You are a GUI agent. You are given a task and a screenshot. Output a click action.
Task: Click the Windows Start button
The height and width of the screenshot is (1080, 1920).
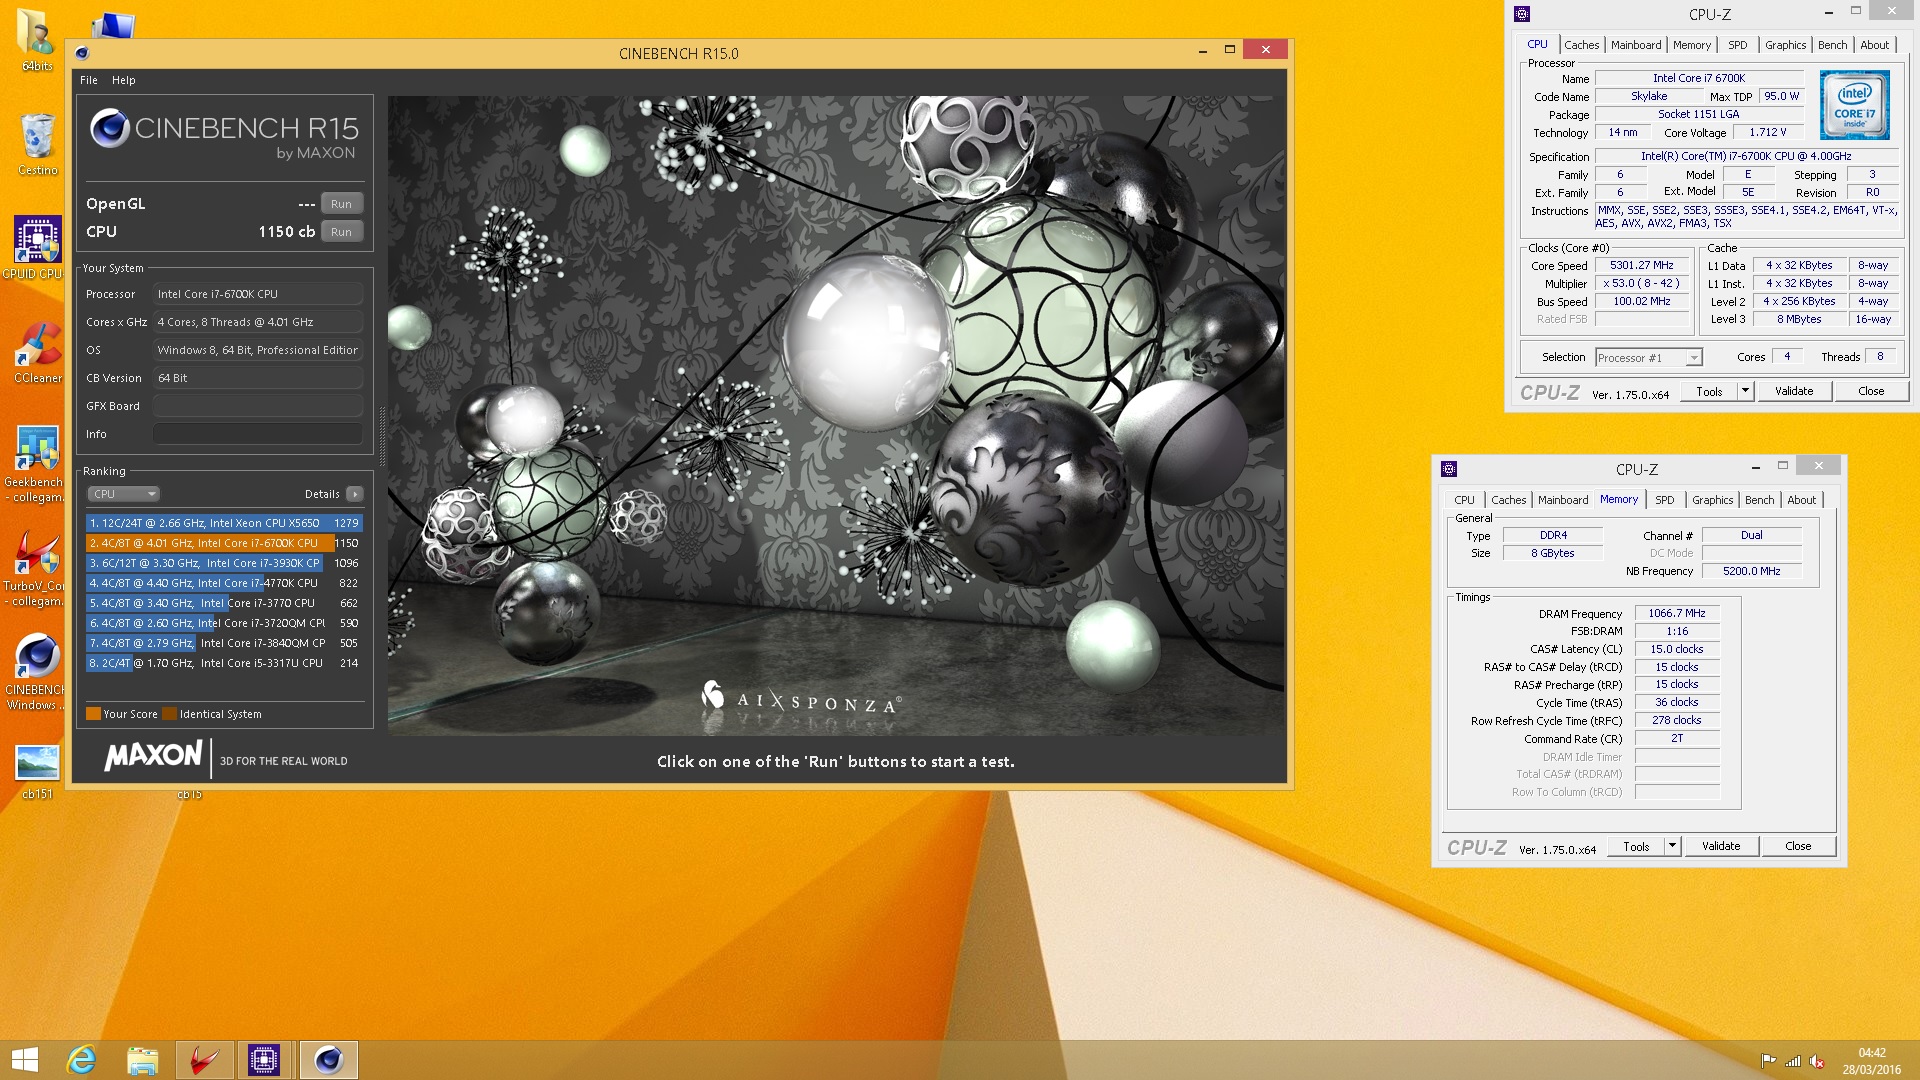point(24,1060)
